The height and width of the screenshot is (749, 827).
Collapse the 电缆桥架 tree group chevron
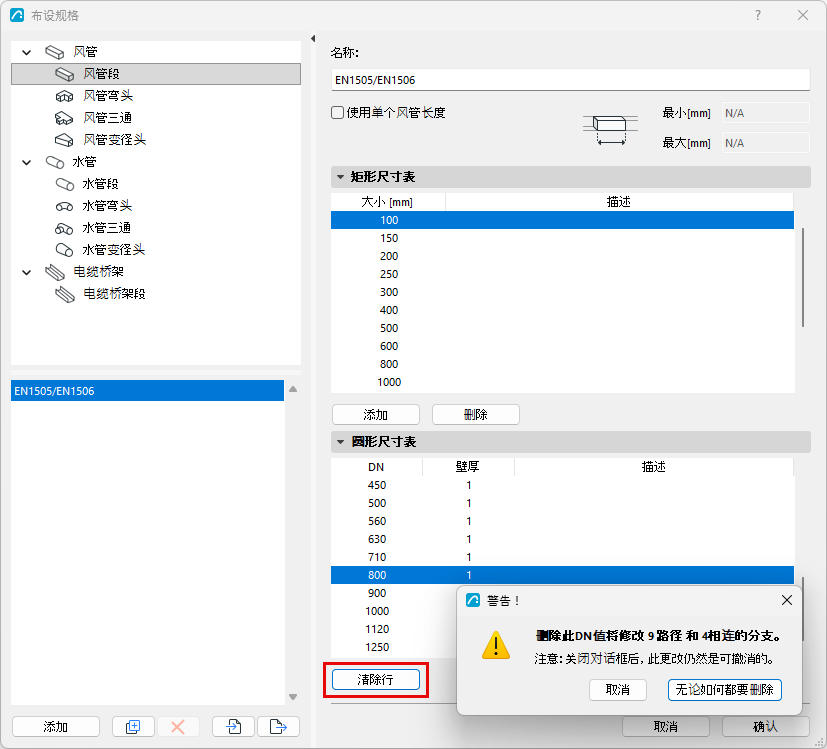click(27, 272)
